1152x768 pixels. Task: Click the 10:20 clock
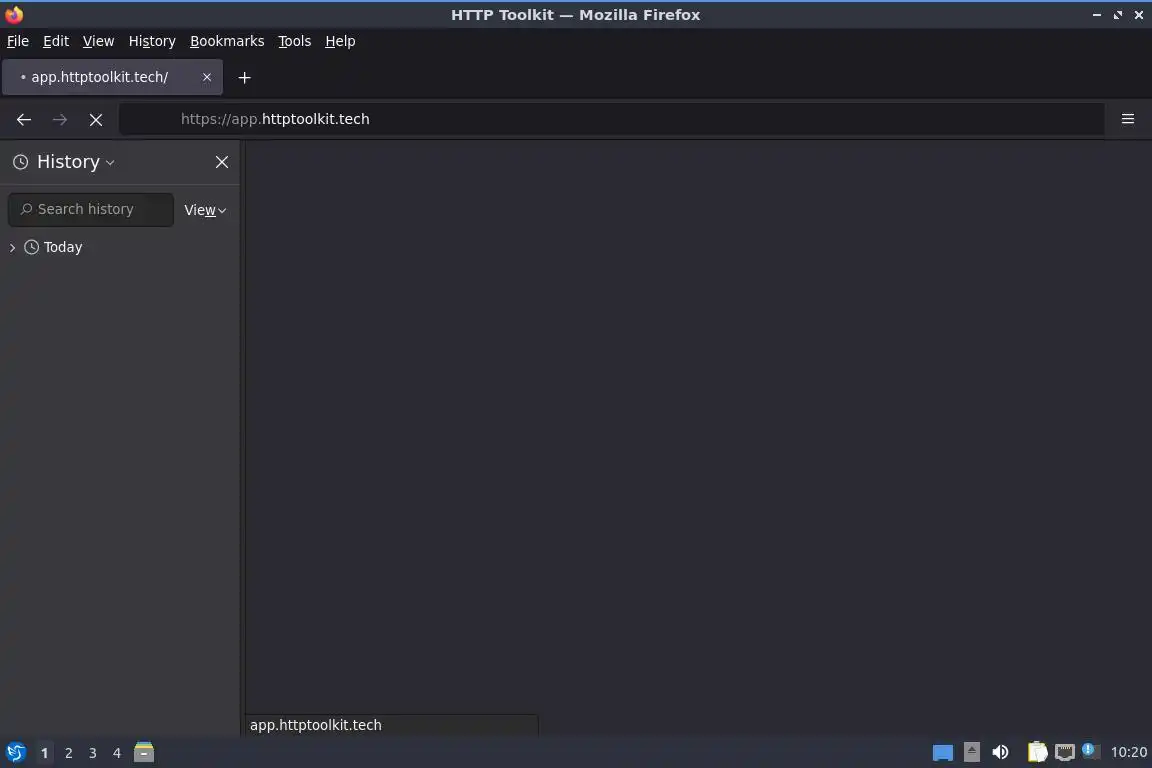coord(1128,753)
